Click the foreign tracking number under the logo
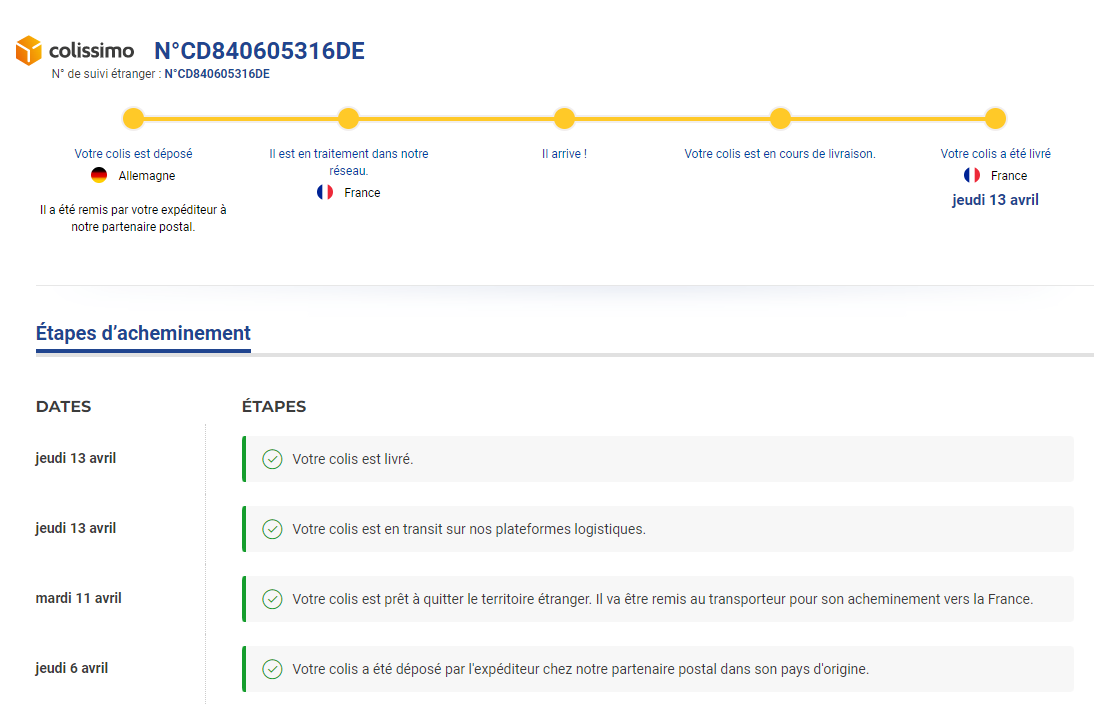 [216, 74]
